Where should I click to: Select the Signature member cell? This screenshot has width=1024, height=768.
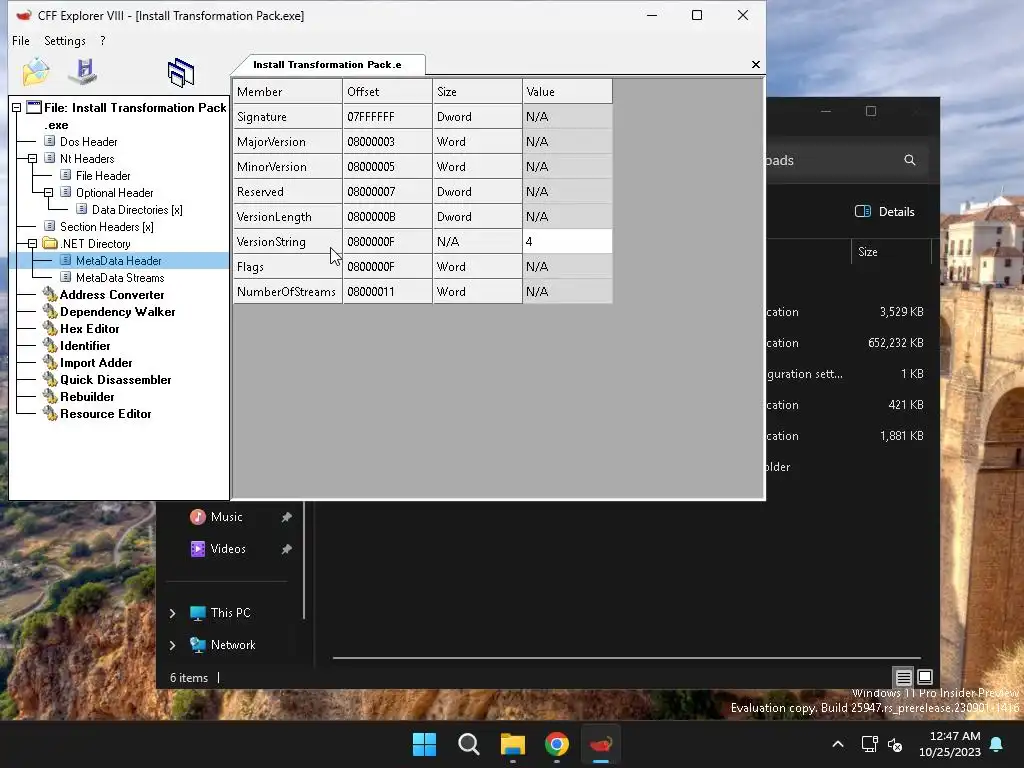pos(287,117)
